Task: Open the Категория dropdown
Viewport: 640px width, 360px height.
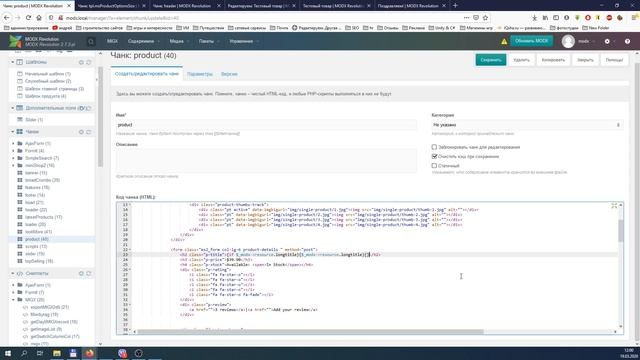Action: pos(527,125)
